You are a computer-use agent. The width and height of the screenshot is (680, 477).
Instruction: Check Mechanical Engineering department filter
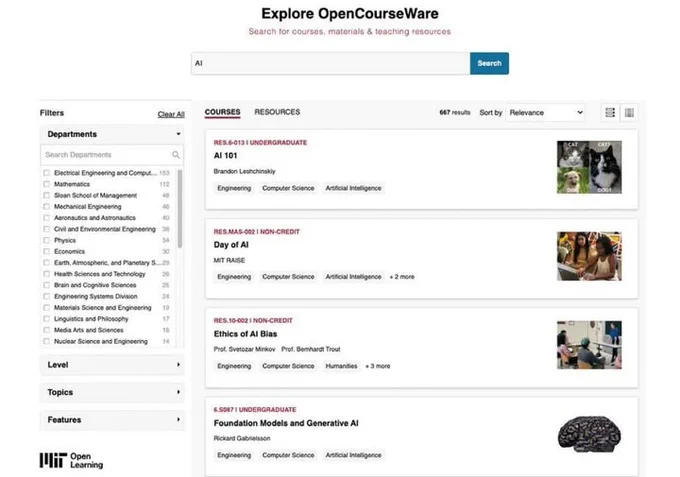pos(46,207)
